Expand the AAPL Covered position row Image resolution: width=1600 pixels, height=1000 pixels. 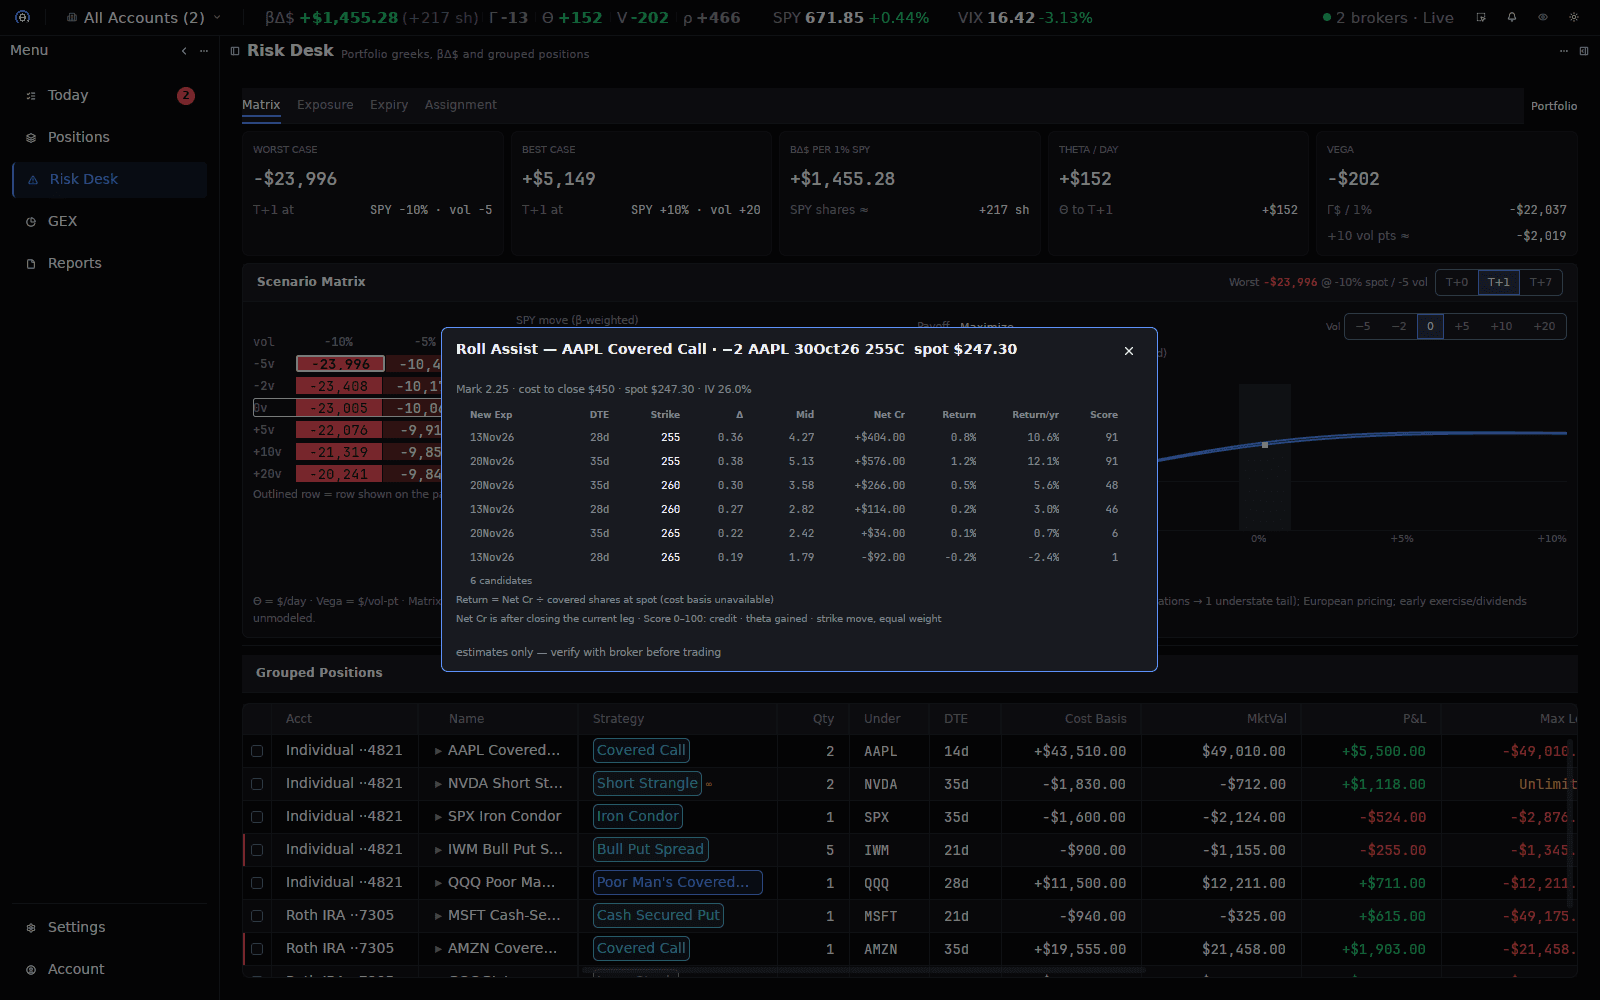[438, 751]
